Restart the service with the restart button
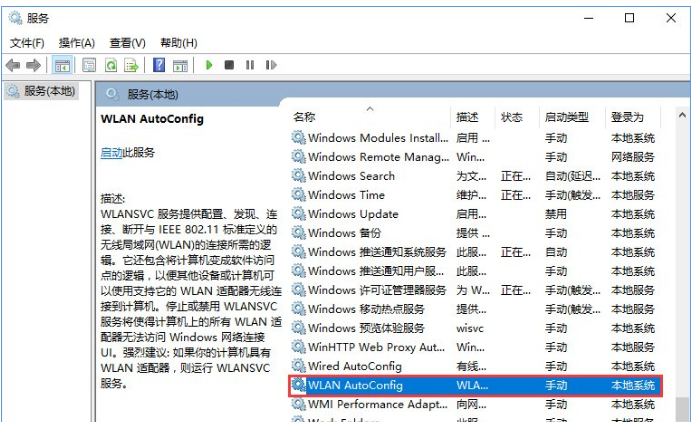The width and height of the screenshot is (691, 422). click(x=271, y=65)
